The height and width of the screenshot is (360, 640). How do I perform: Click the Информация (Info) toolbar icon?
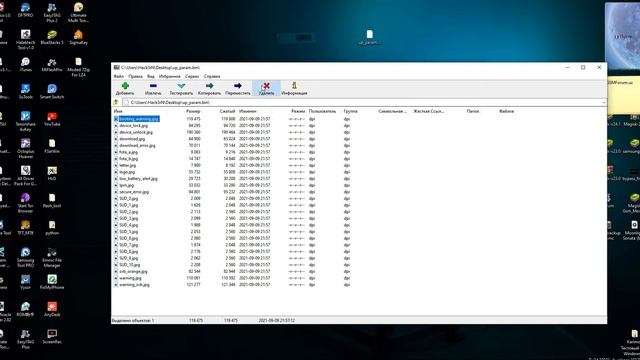click(x=294, y=86)
